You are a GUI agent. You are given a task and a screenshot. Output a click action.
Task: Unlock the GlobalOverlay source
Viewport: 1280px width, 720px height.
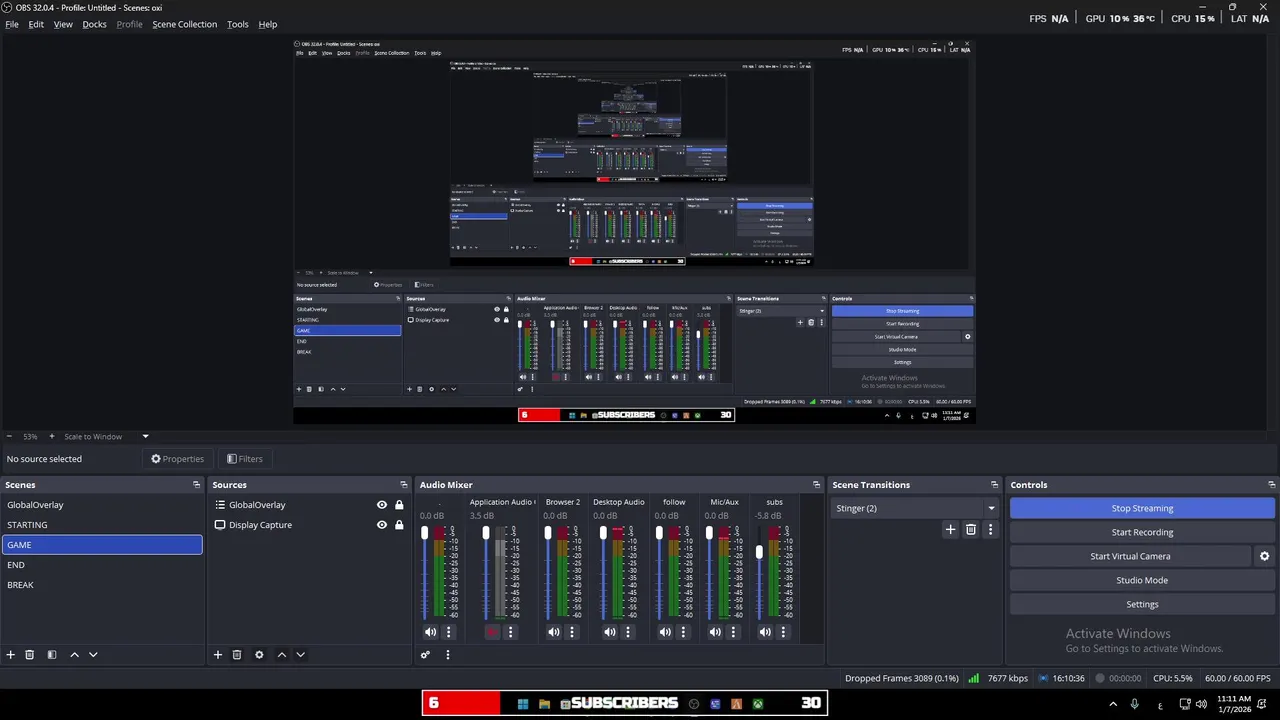pos(399,505)
